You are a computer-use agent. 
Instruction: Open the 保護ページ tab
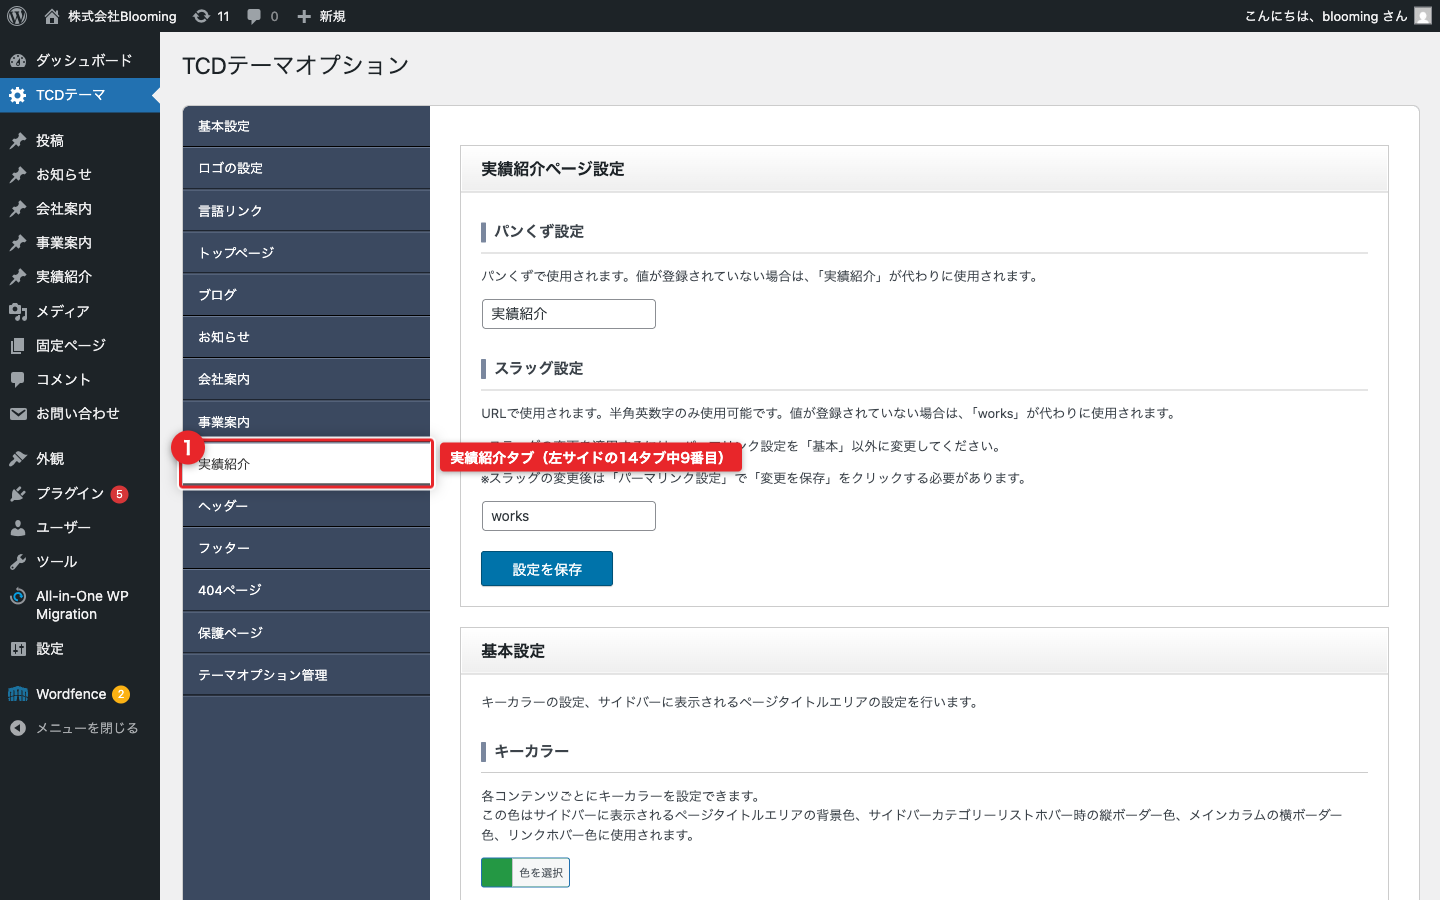point(306,633)
